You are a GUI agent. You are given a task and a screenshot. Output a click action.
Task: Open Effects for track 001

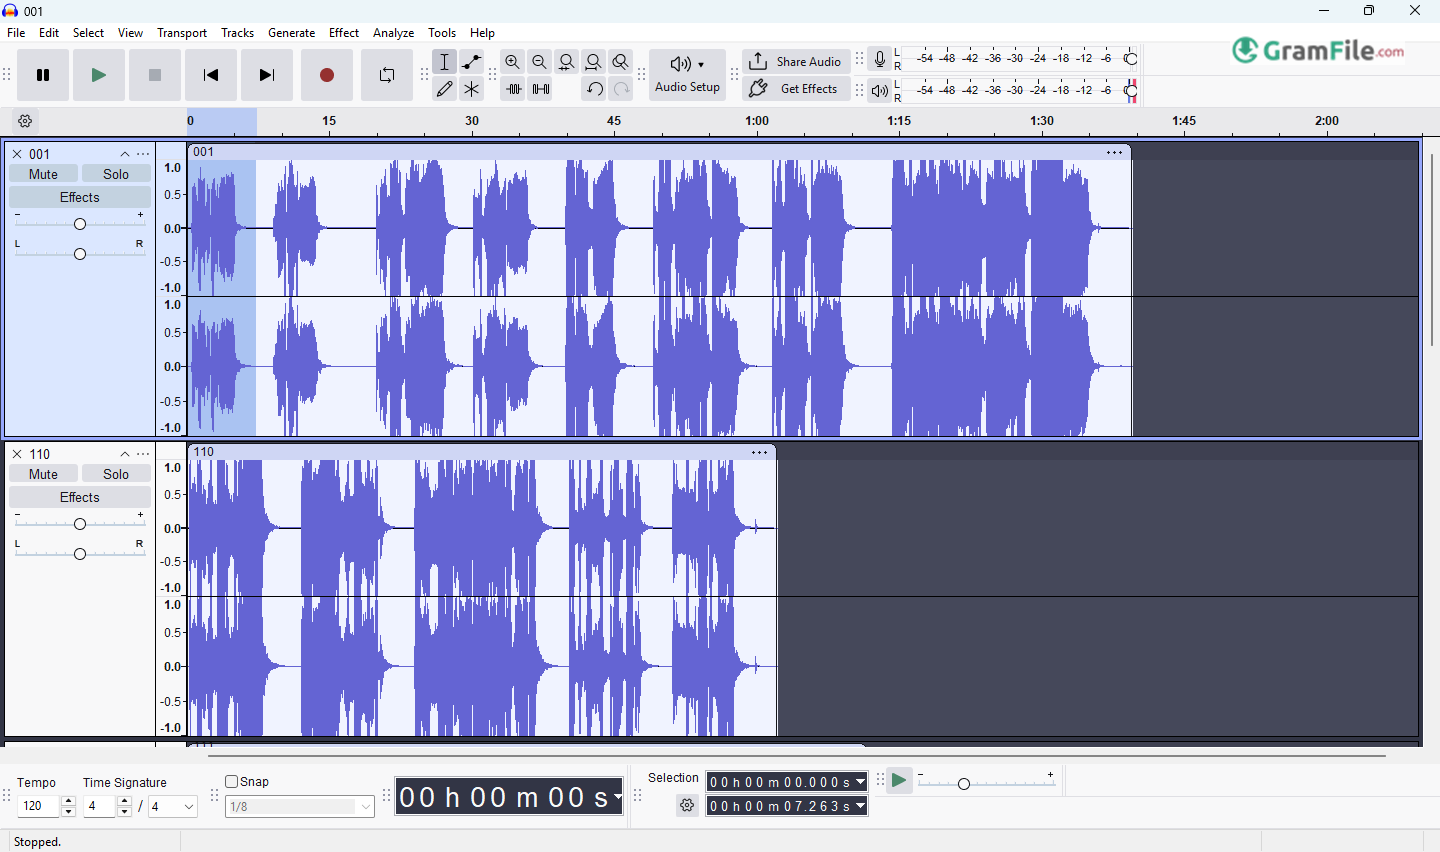(x=80, y=197)
